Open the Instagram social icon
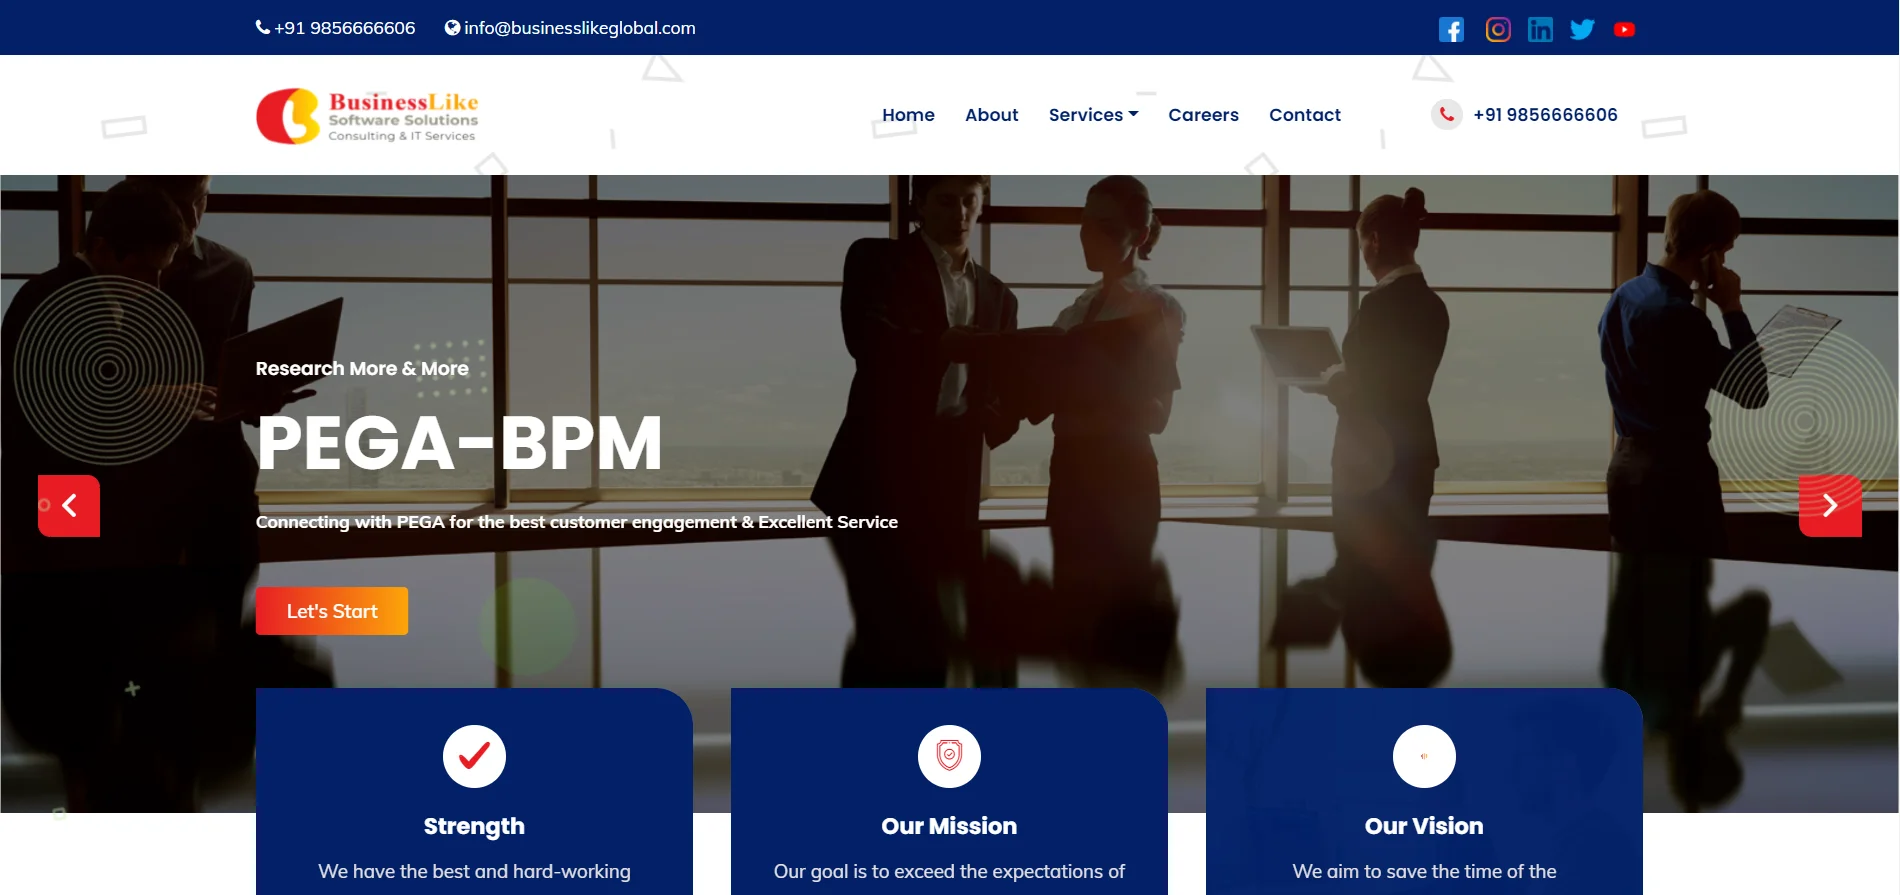The image size is (1900, 895). point(1498,30)
